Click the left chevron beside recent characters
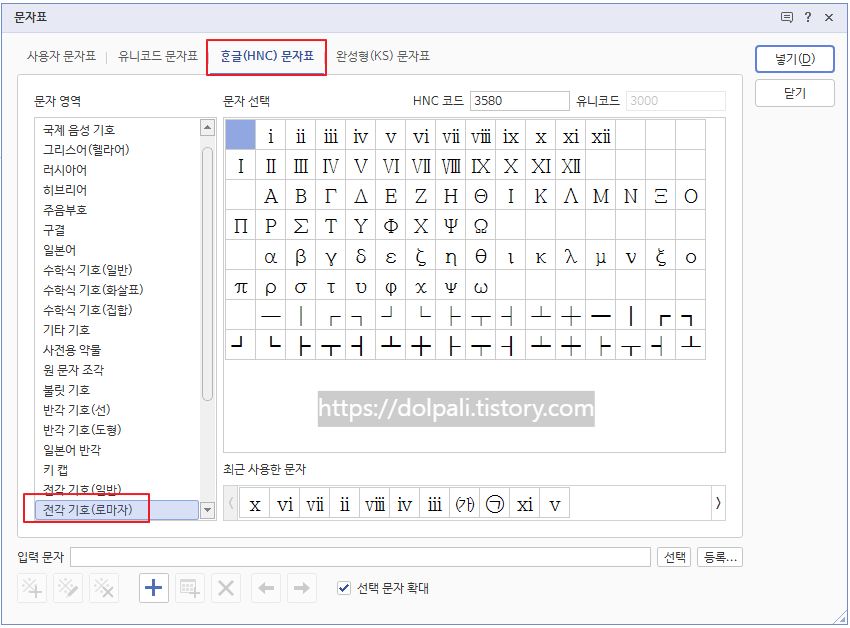Screen dimensions: 850x628 pyautogui.click(x=231, y=503)
